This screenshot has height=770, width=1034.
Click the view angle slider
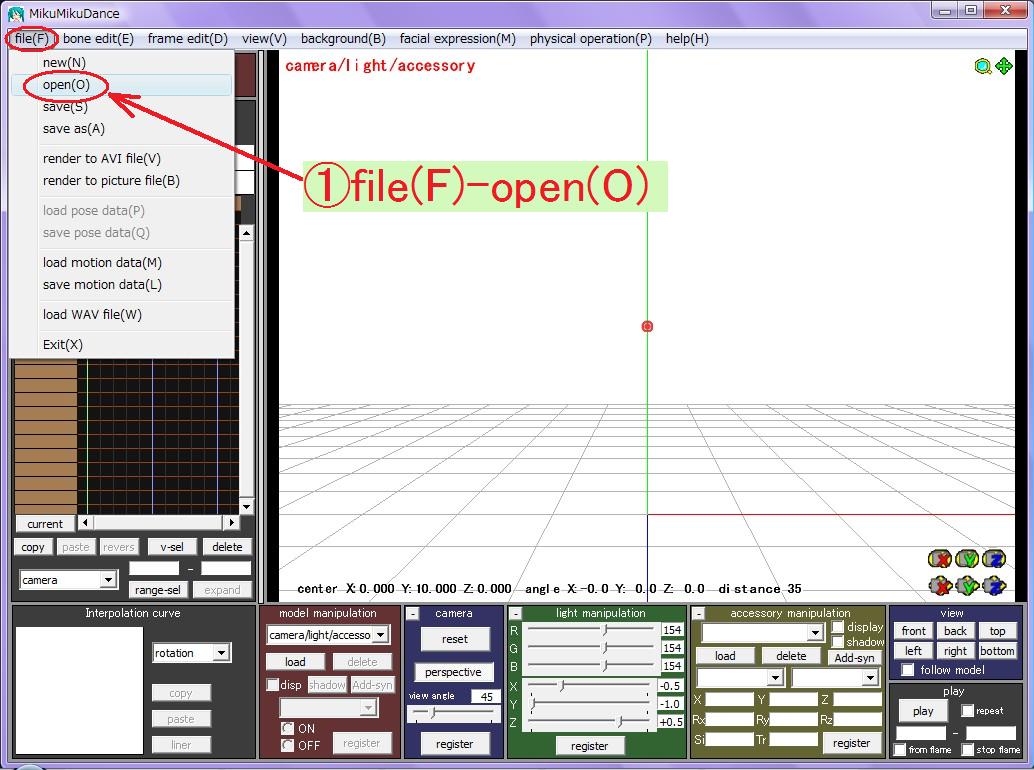pos(453,713)
